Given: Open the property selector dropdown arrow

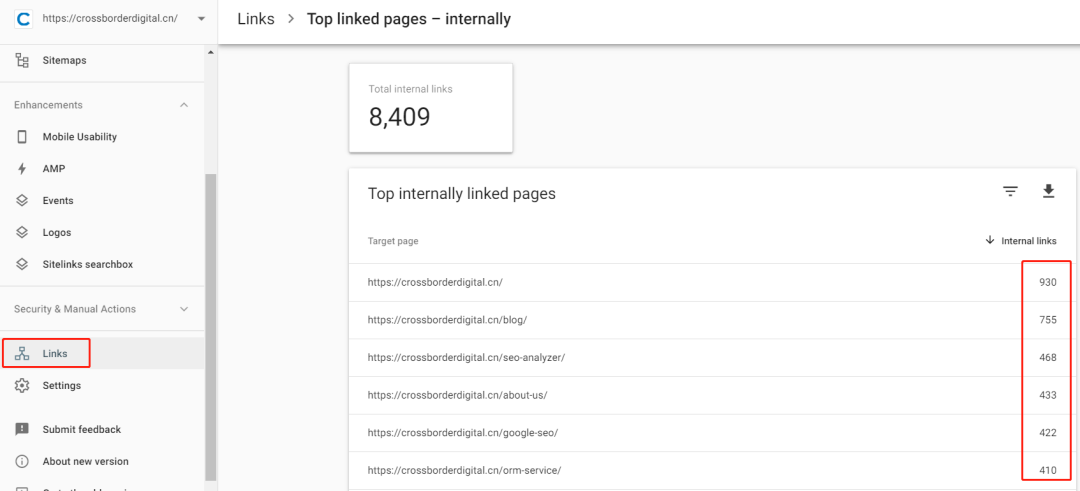Looking at the screenshot, I should pos(201,19).
